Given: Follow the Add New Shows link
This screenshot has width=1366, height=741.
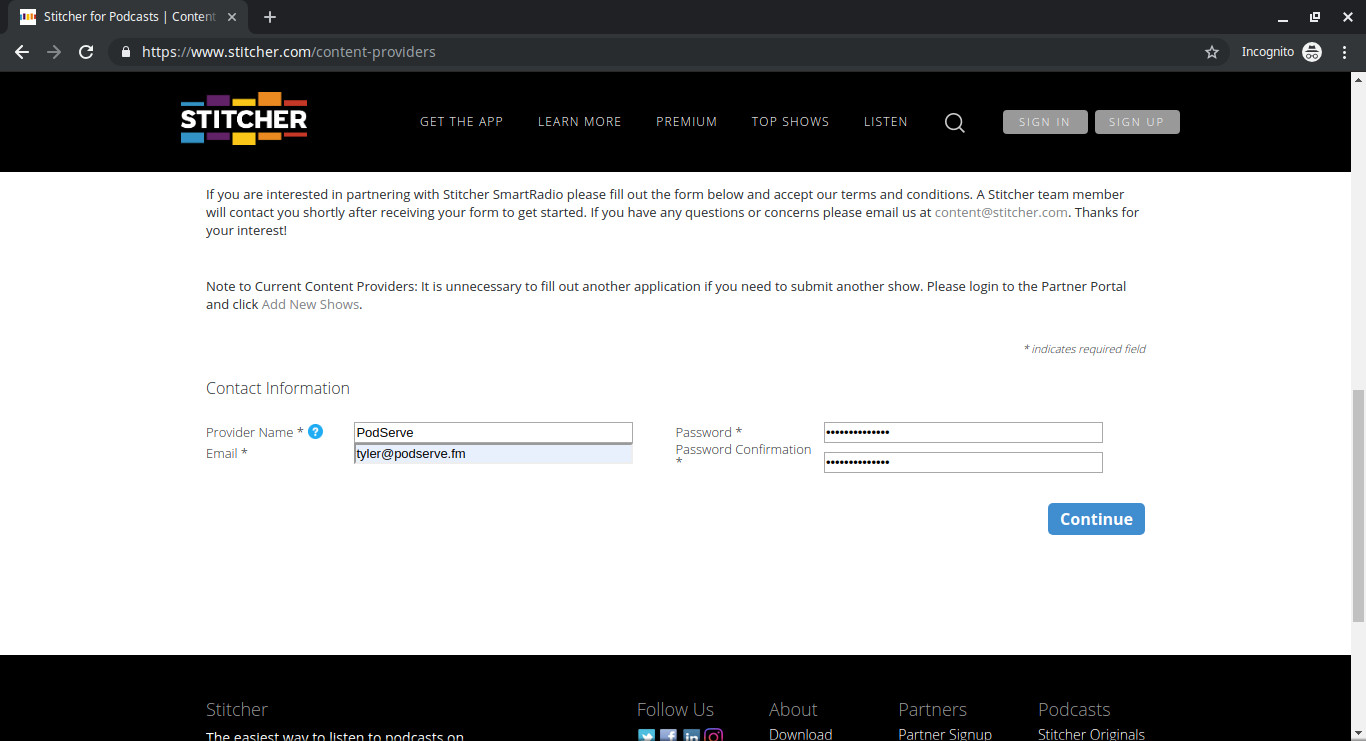Looking at the screenshot, I should coord(310,304).
